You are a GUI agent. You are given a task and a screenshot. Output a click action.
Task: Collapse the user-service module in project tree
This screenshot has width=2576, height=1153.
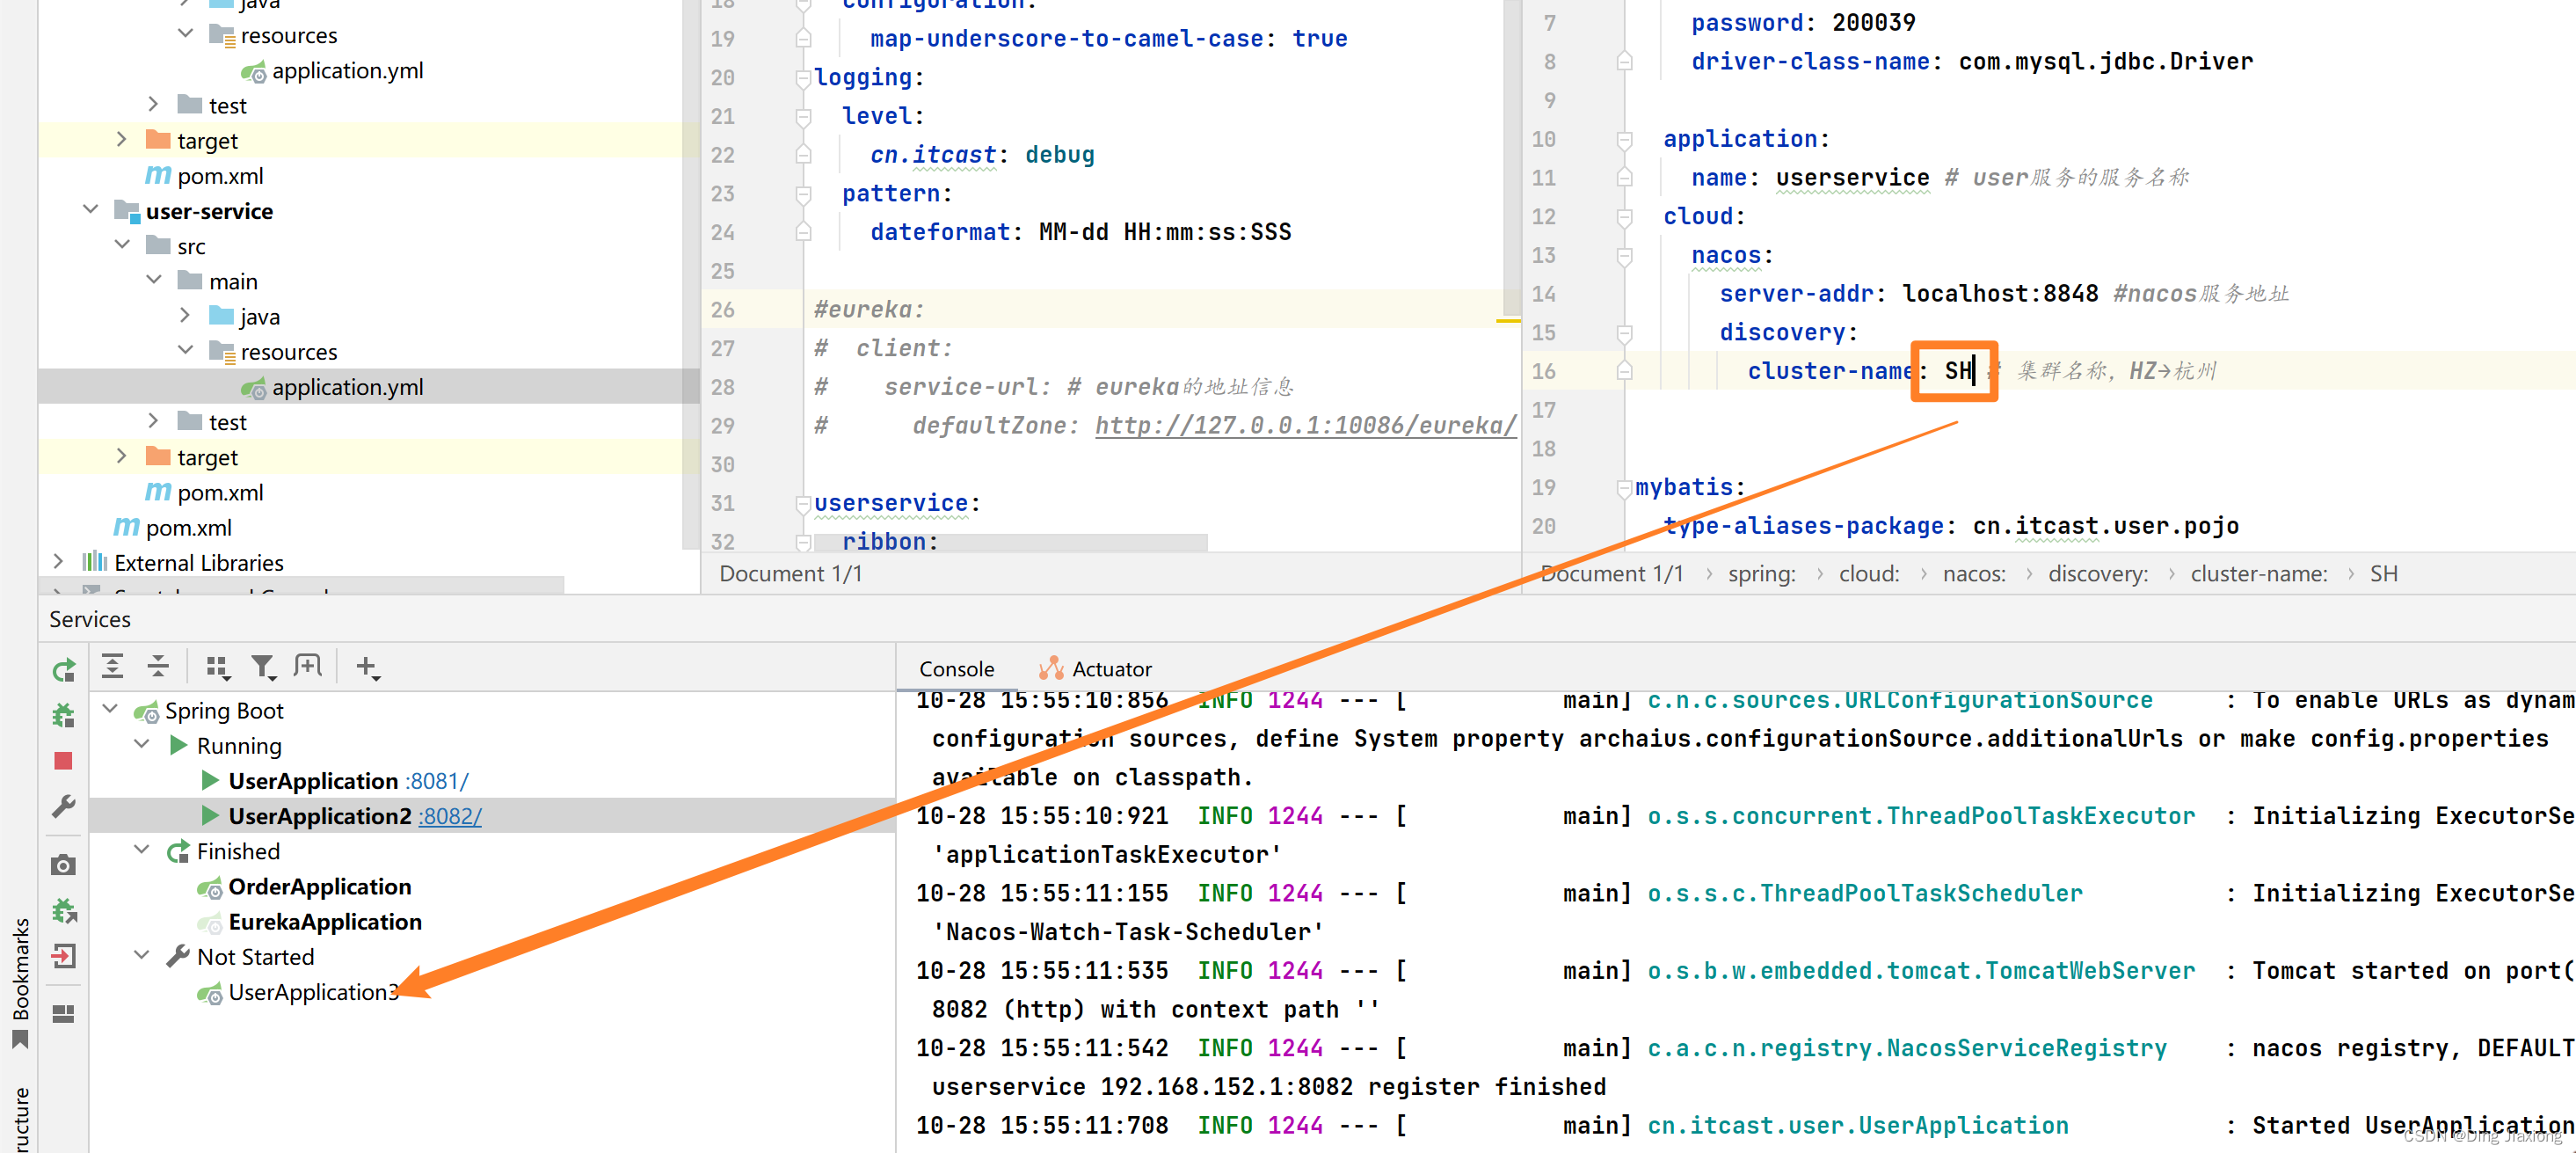click(91, 210)
